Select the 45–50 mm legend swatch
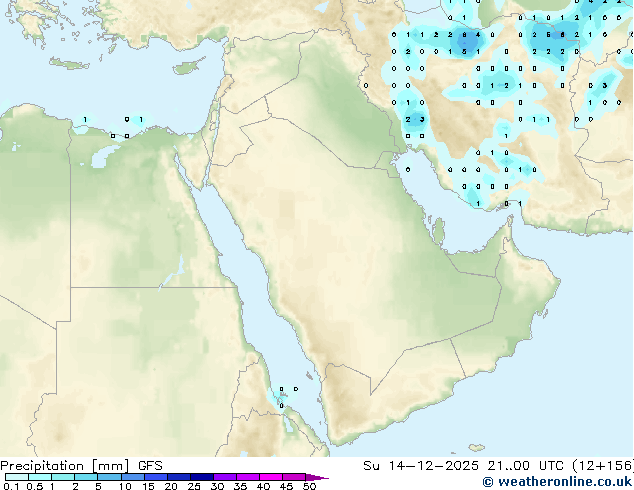 pos(294,477)
